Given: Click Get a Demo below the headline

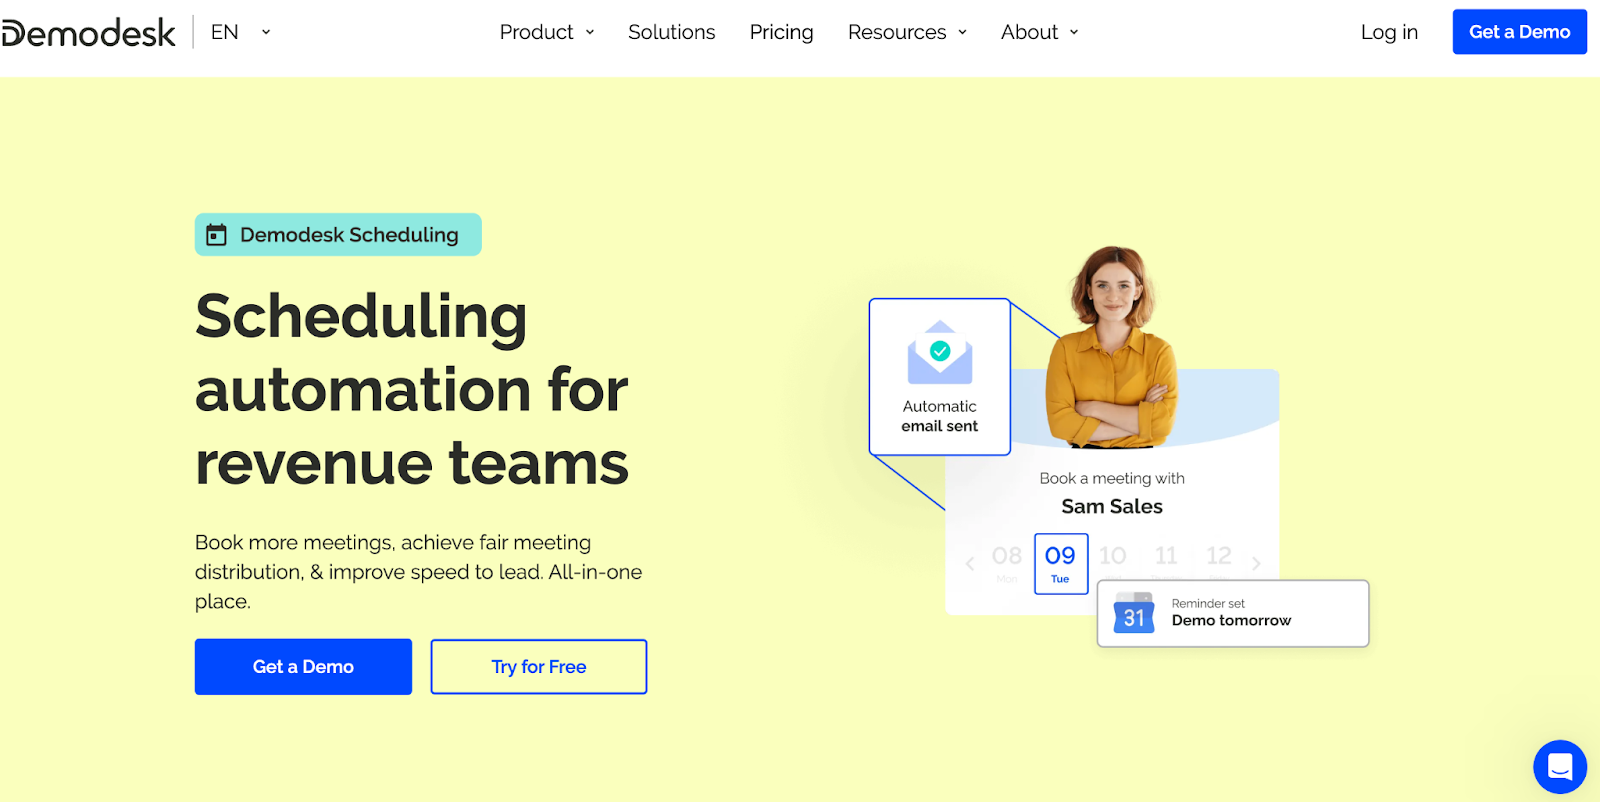Looking at the screenshot, I should [x=303, y=667].
